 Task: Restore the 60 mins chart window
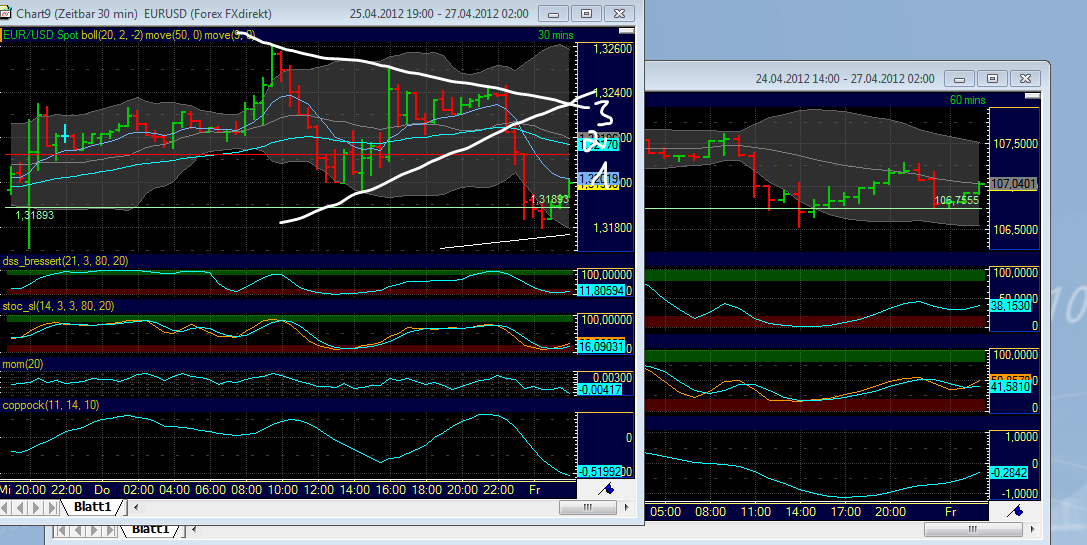(993, 78)
